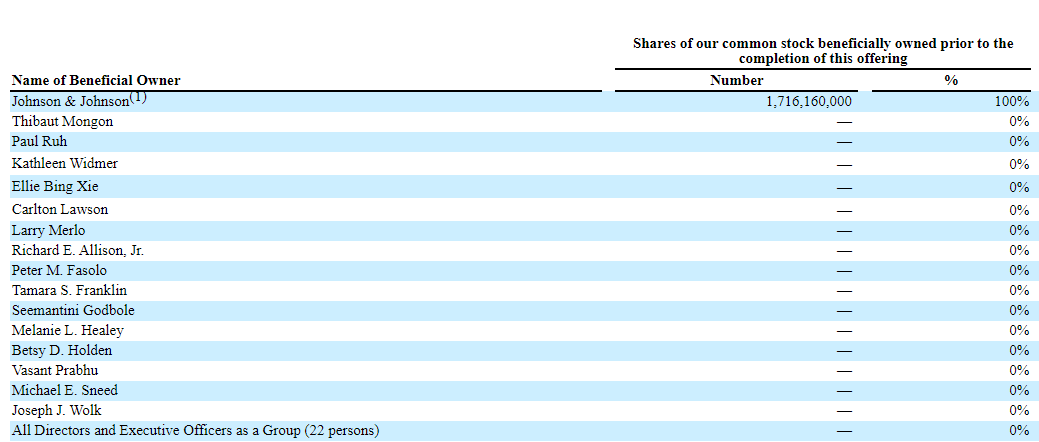1039x442 pixels.
Task: Click Richard E. Allison, Jr. name
Action: [78, 250]
